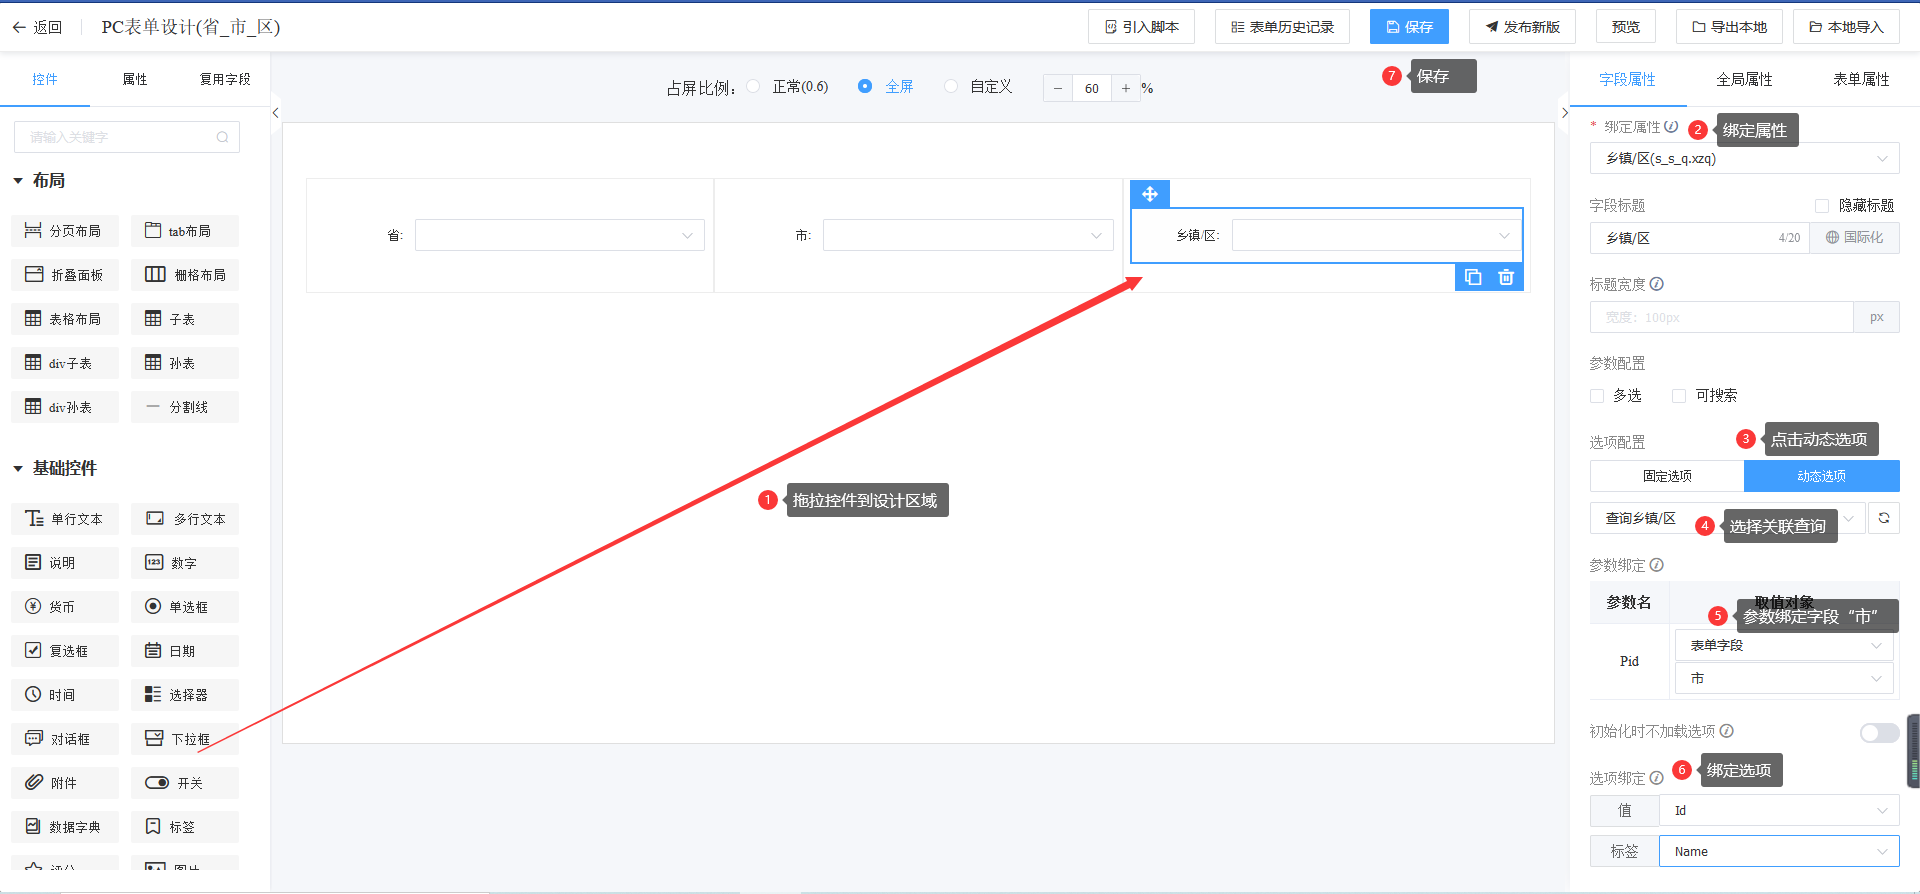Switch to 固定选项 option mode
Screen dimensions: 1920x894
[1667, 476]
